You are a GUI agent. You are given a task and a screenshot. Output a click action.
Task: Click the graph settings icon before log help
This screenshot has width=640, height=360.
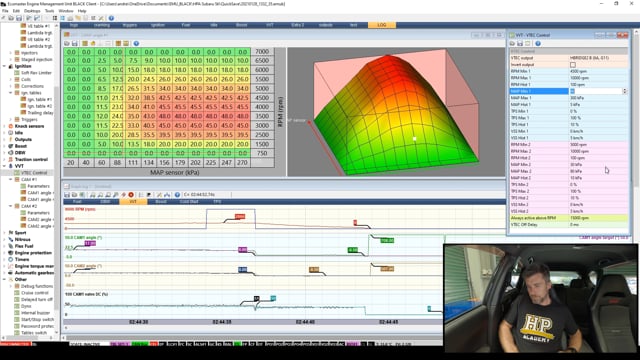point(167,195)
